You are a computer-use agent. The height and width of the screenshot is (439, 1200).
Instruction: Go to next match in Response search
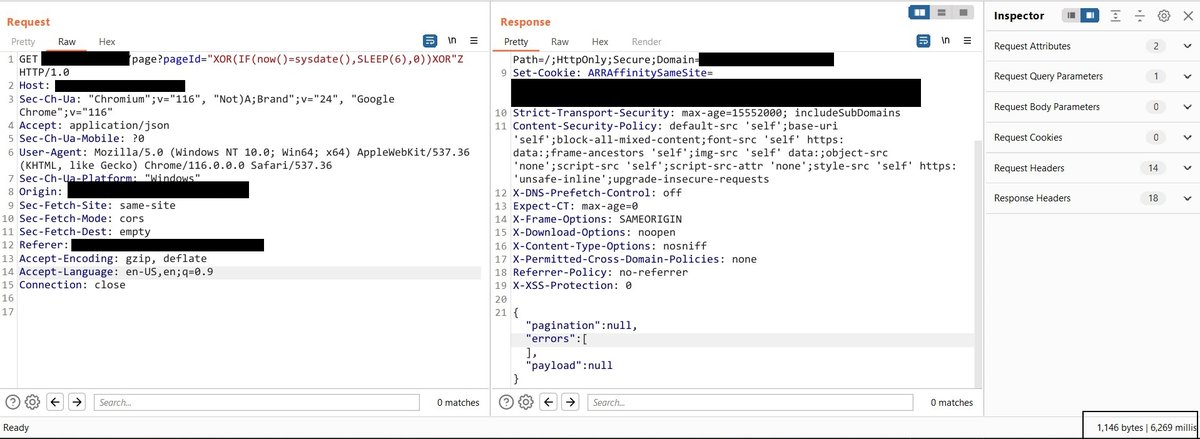point(571,402)
